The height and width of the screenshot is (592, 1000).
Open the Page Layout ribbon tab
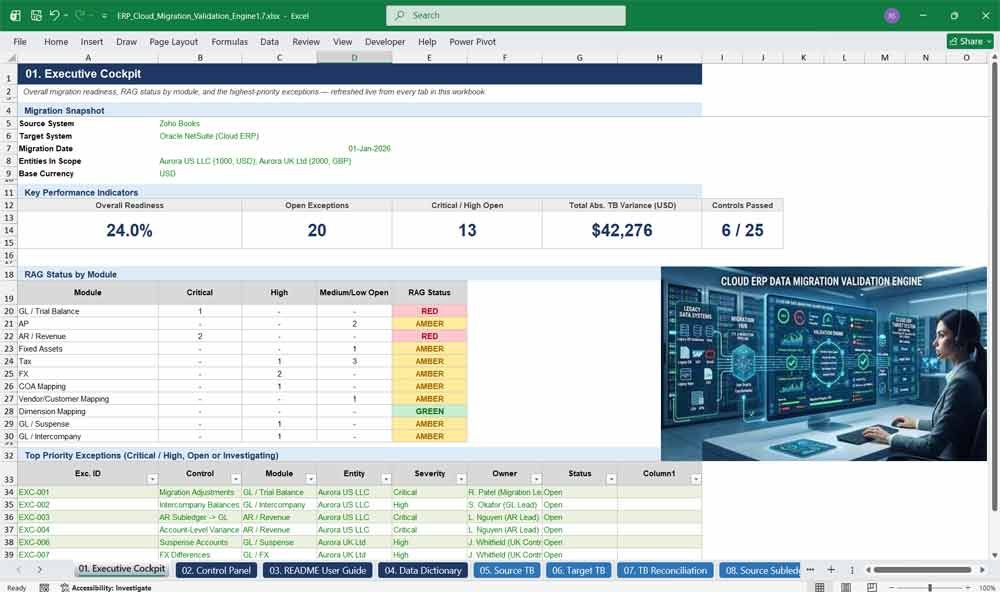[x=173, y=41]
